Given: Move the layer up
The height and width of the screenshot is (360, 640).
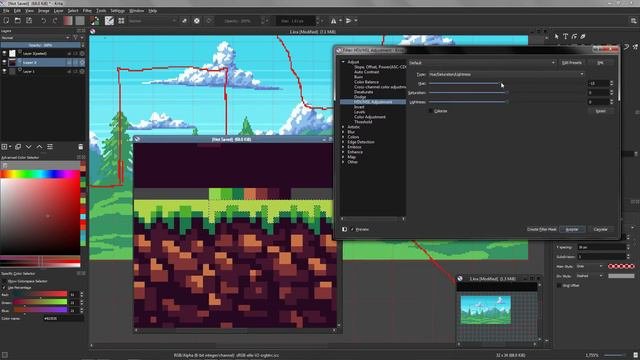Looking at the screenshot, I should (39, 147).
